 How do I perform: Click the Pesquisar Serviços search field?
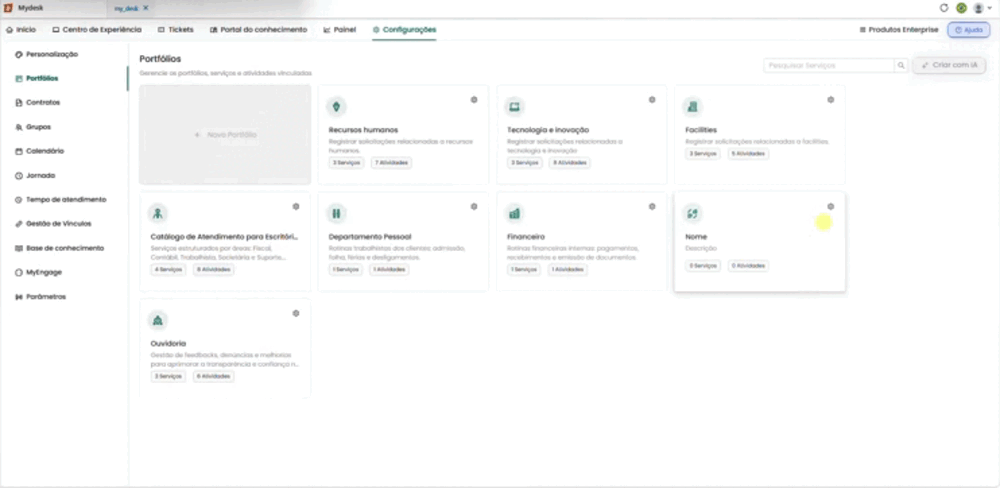[829, 66]
